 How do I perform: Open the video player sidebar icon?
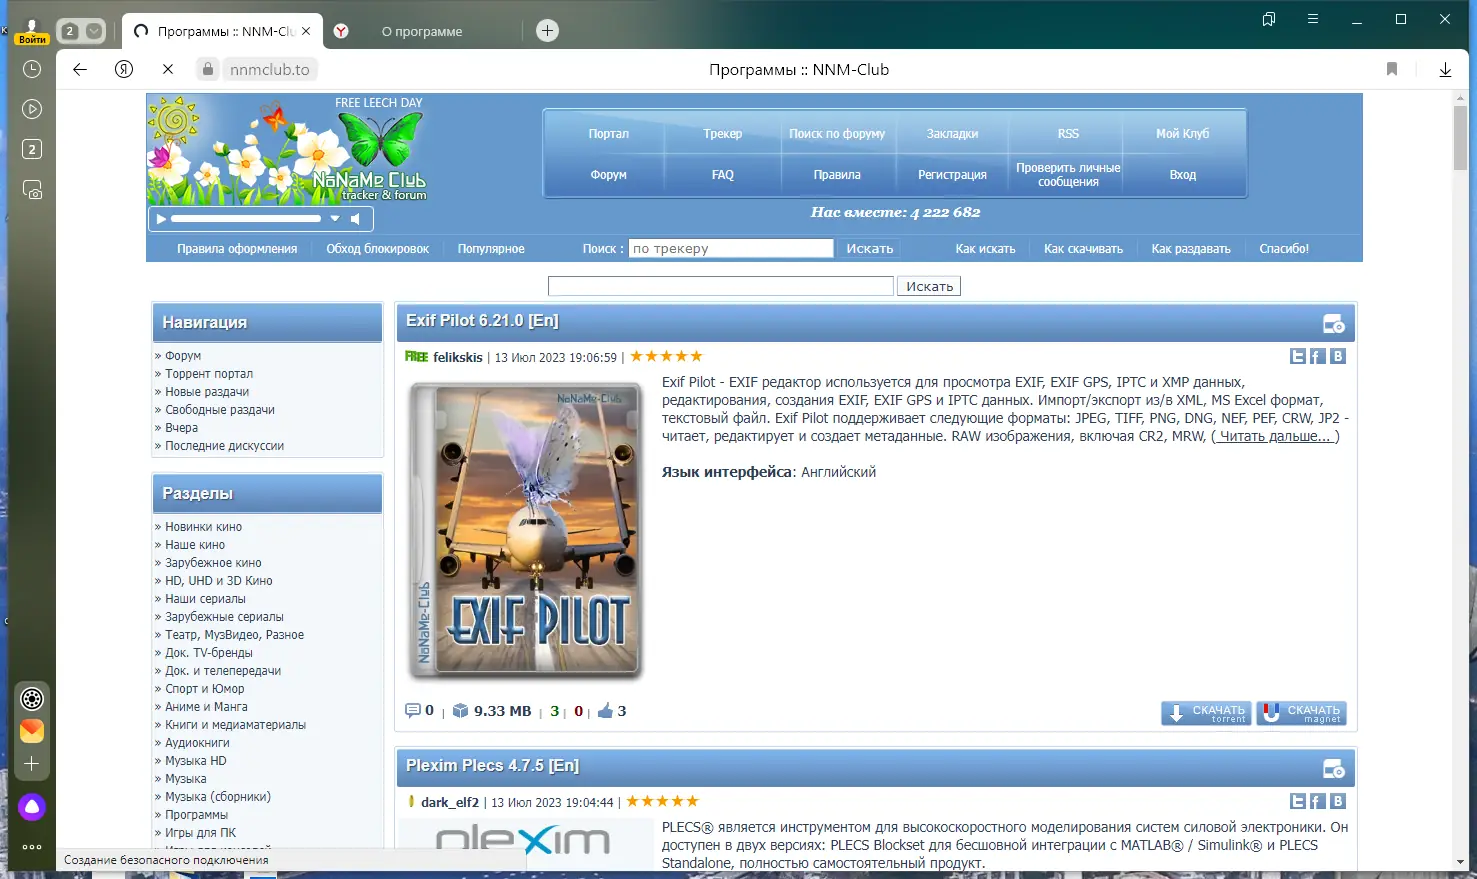(x=32, y=109)
